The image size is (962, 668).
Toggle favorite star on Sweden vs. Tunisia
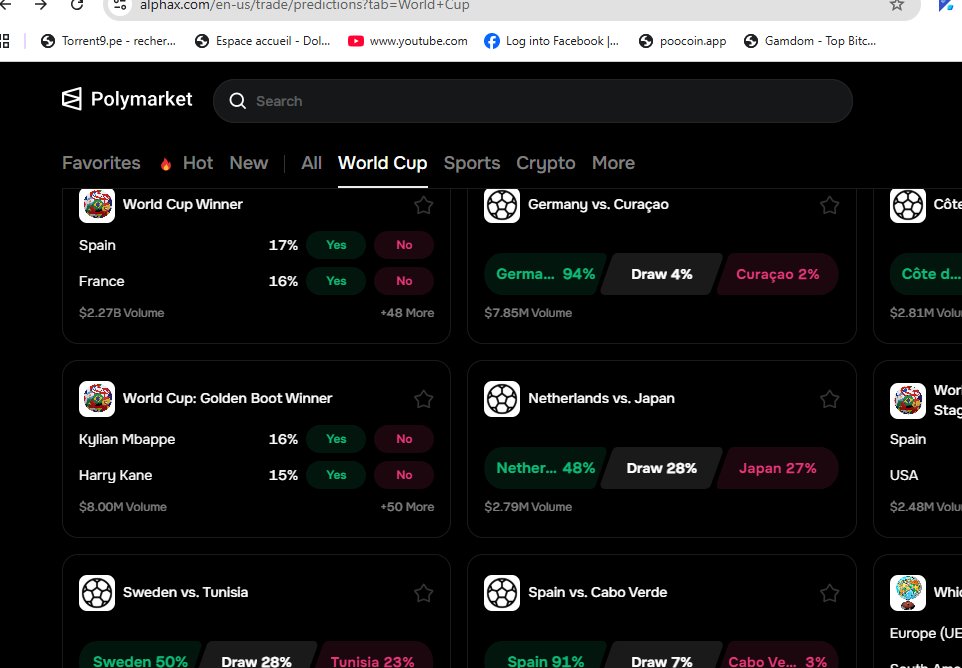click(x=423, y=593)
